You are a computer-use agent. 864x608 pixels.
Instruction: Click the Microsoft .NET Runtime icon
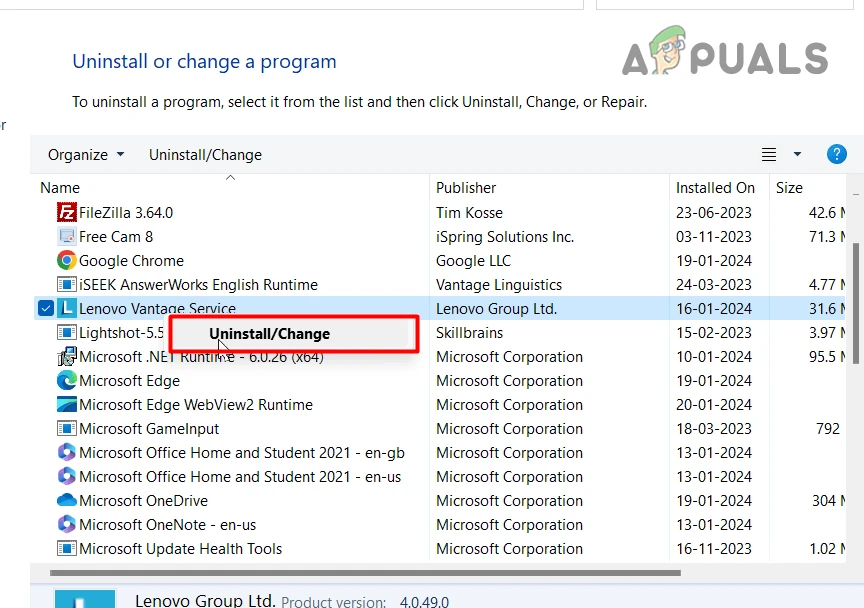tap(67, 357)
